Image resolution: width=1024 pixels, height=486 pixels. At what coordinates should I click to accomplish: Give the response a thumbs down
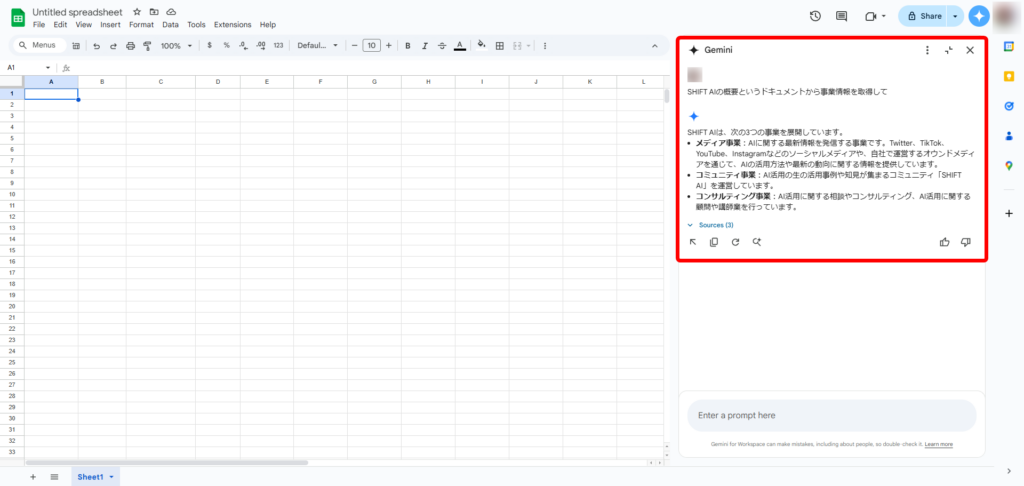click(x=966, y=242)
